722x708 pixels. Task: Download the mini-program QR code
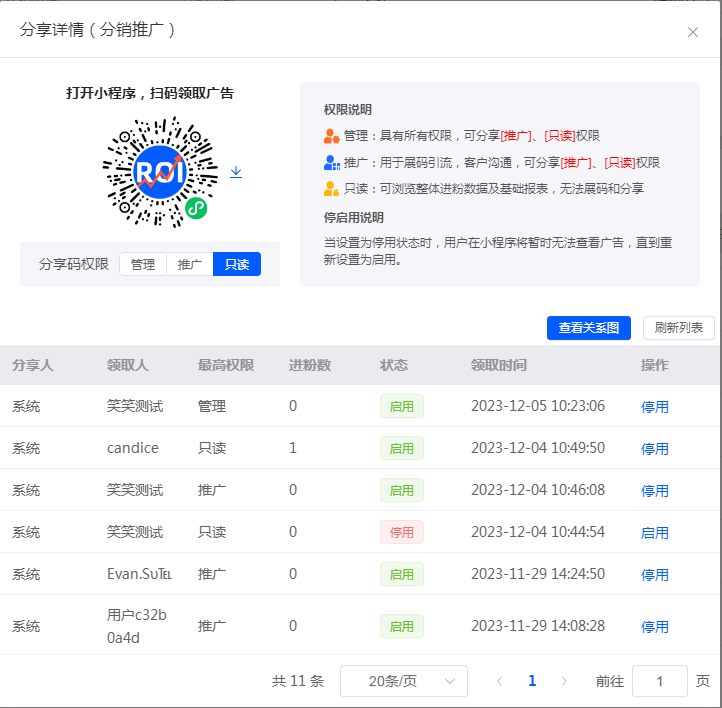[x=236, y=172]
